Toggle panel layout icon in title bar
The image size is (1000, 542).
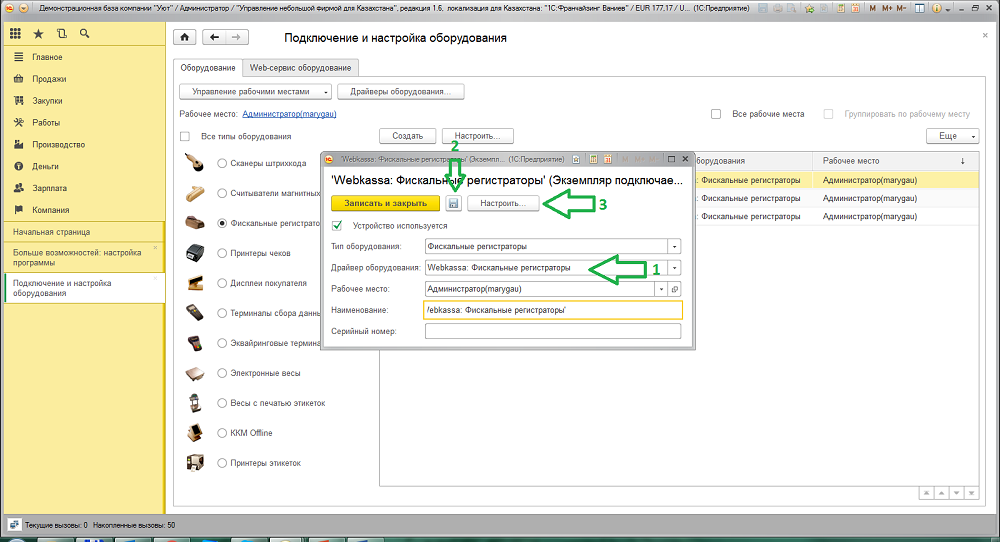(x=920, y=8)
